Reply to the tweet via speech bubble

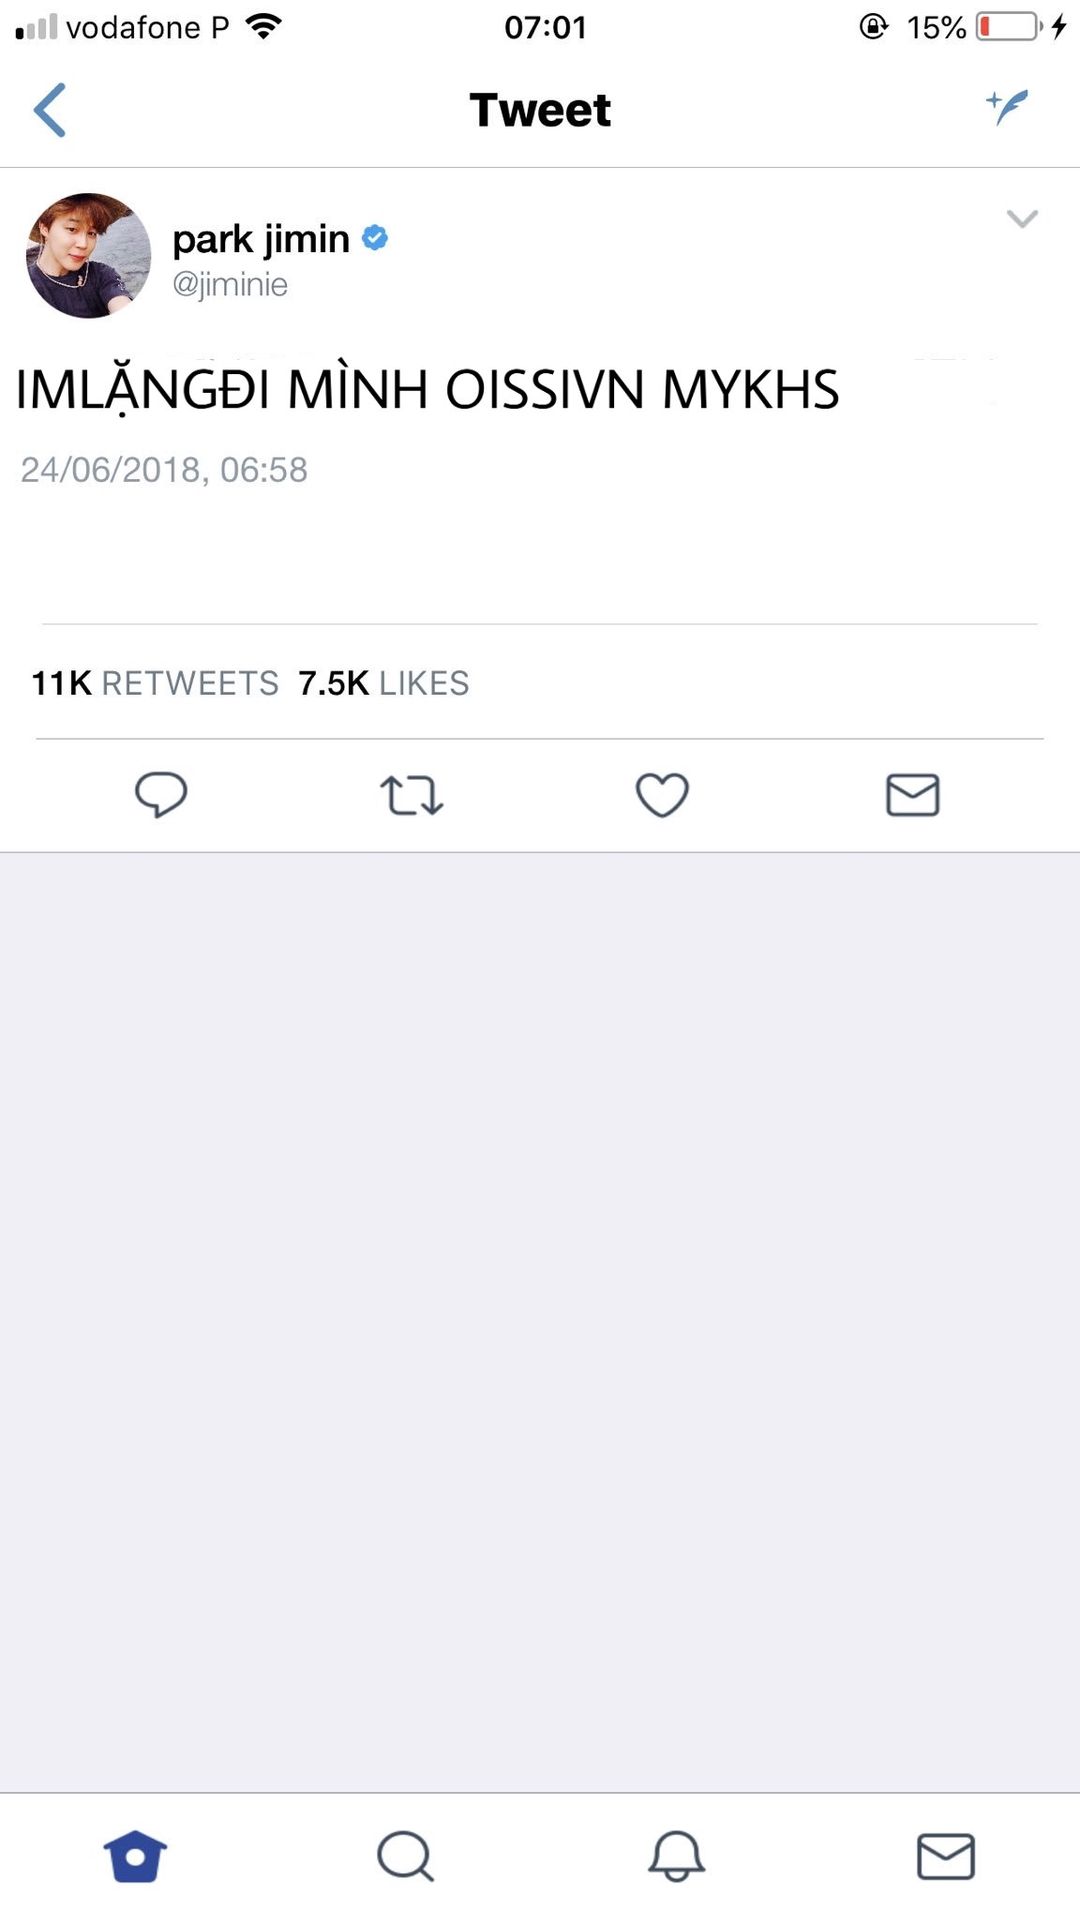click(161, 795)
